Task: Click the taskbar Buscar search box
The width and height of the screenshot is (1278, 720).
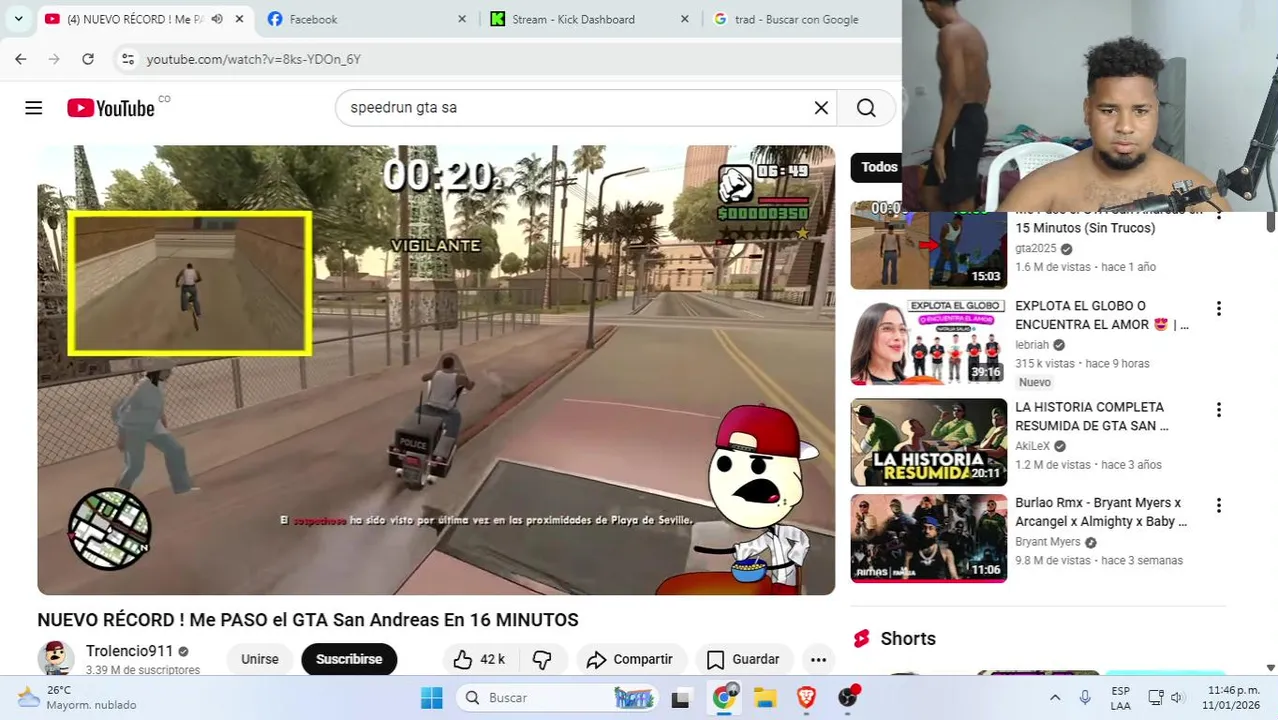Action: click(558, 698)
